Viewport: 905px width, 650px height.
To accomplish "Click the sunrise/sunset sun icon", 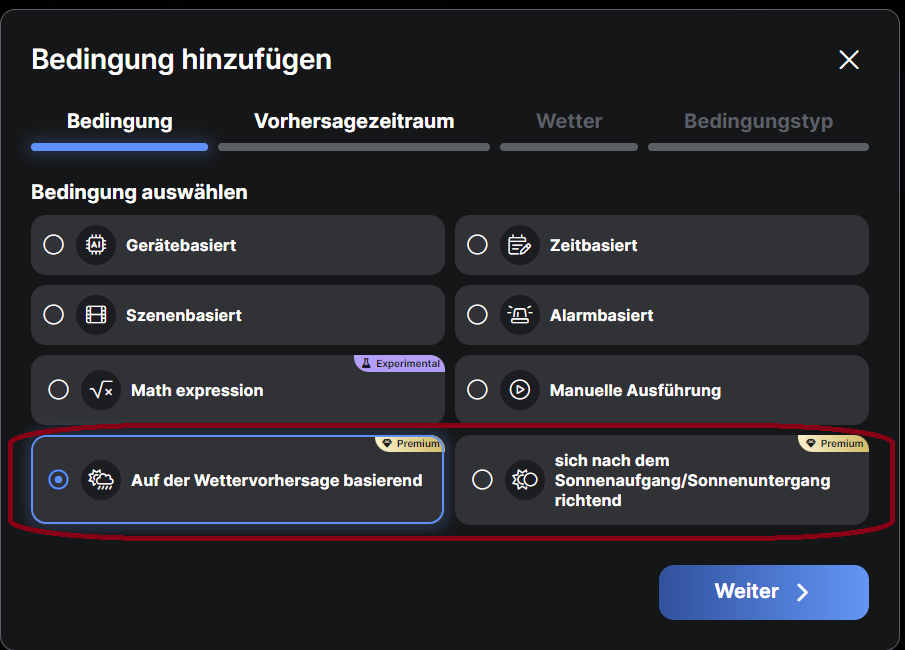I will point(524,480).
